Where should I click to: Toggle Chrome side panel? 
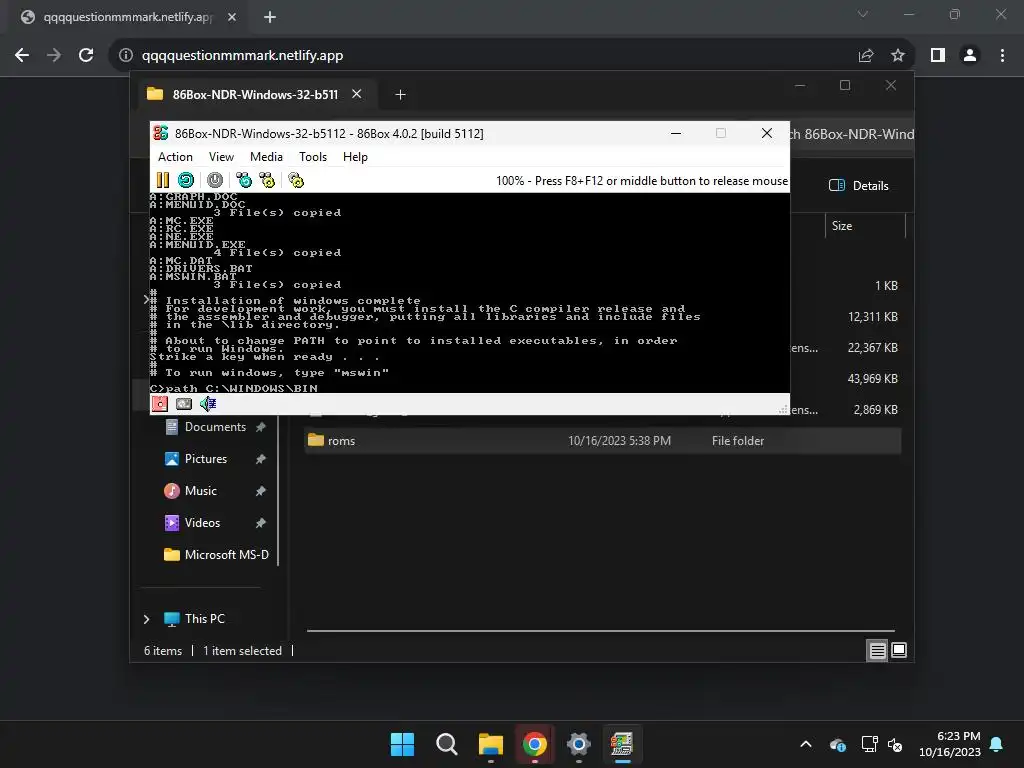(x=938, y=56)
